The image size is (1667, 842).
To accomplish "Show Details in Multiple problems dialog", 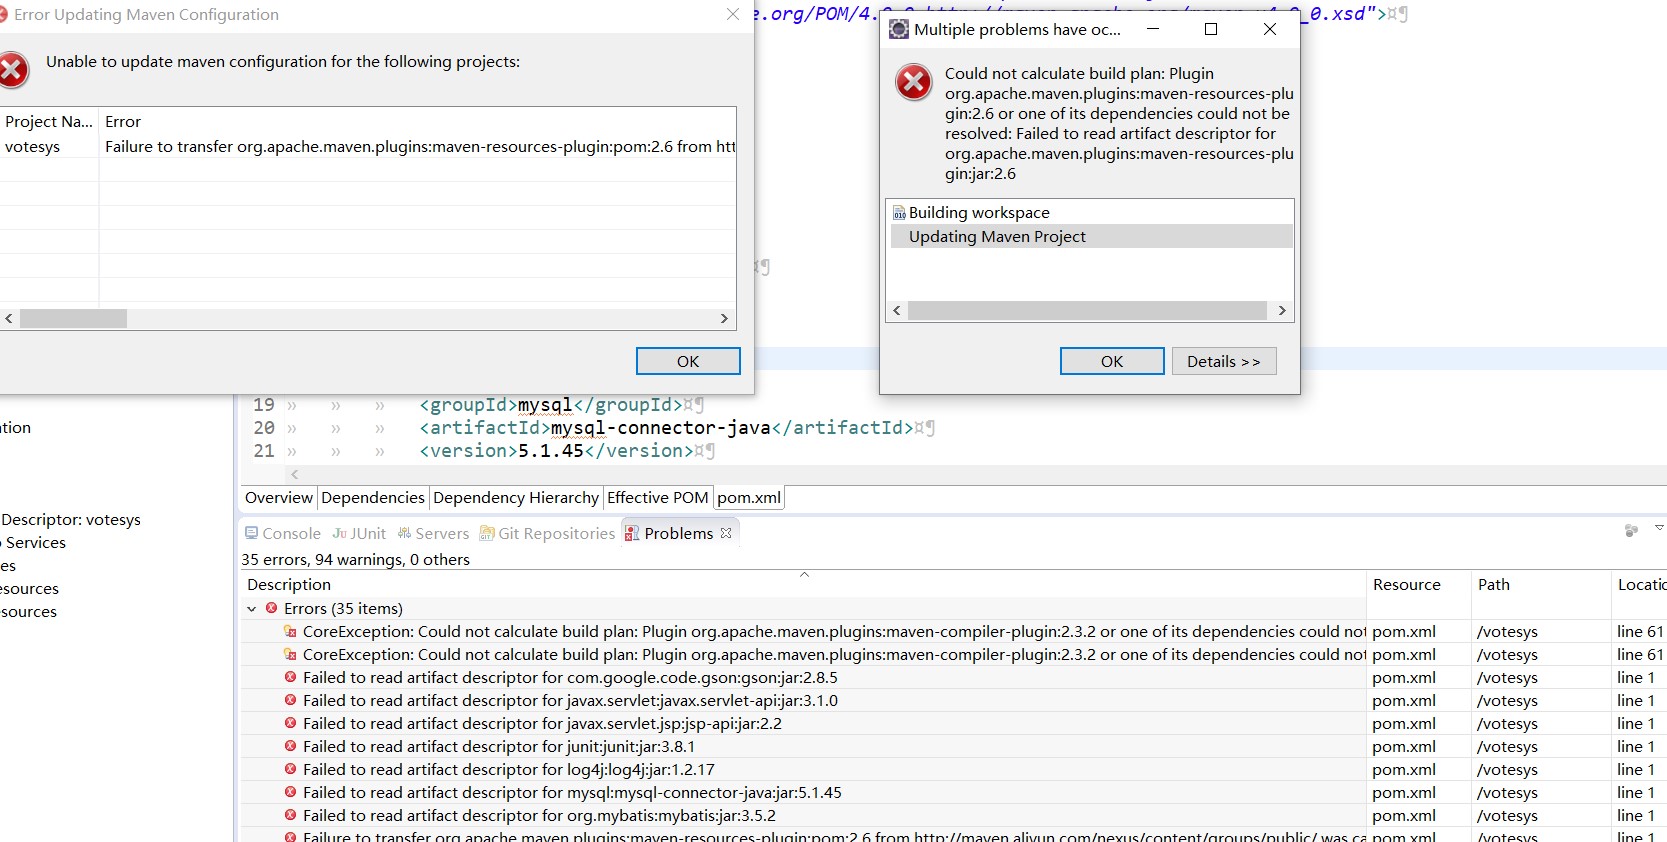I will (1224, 361).
